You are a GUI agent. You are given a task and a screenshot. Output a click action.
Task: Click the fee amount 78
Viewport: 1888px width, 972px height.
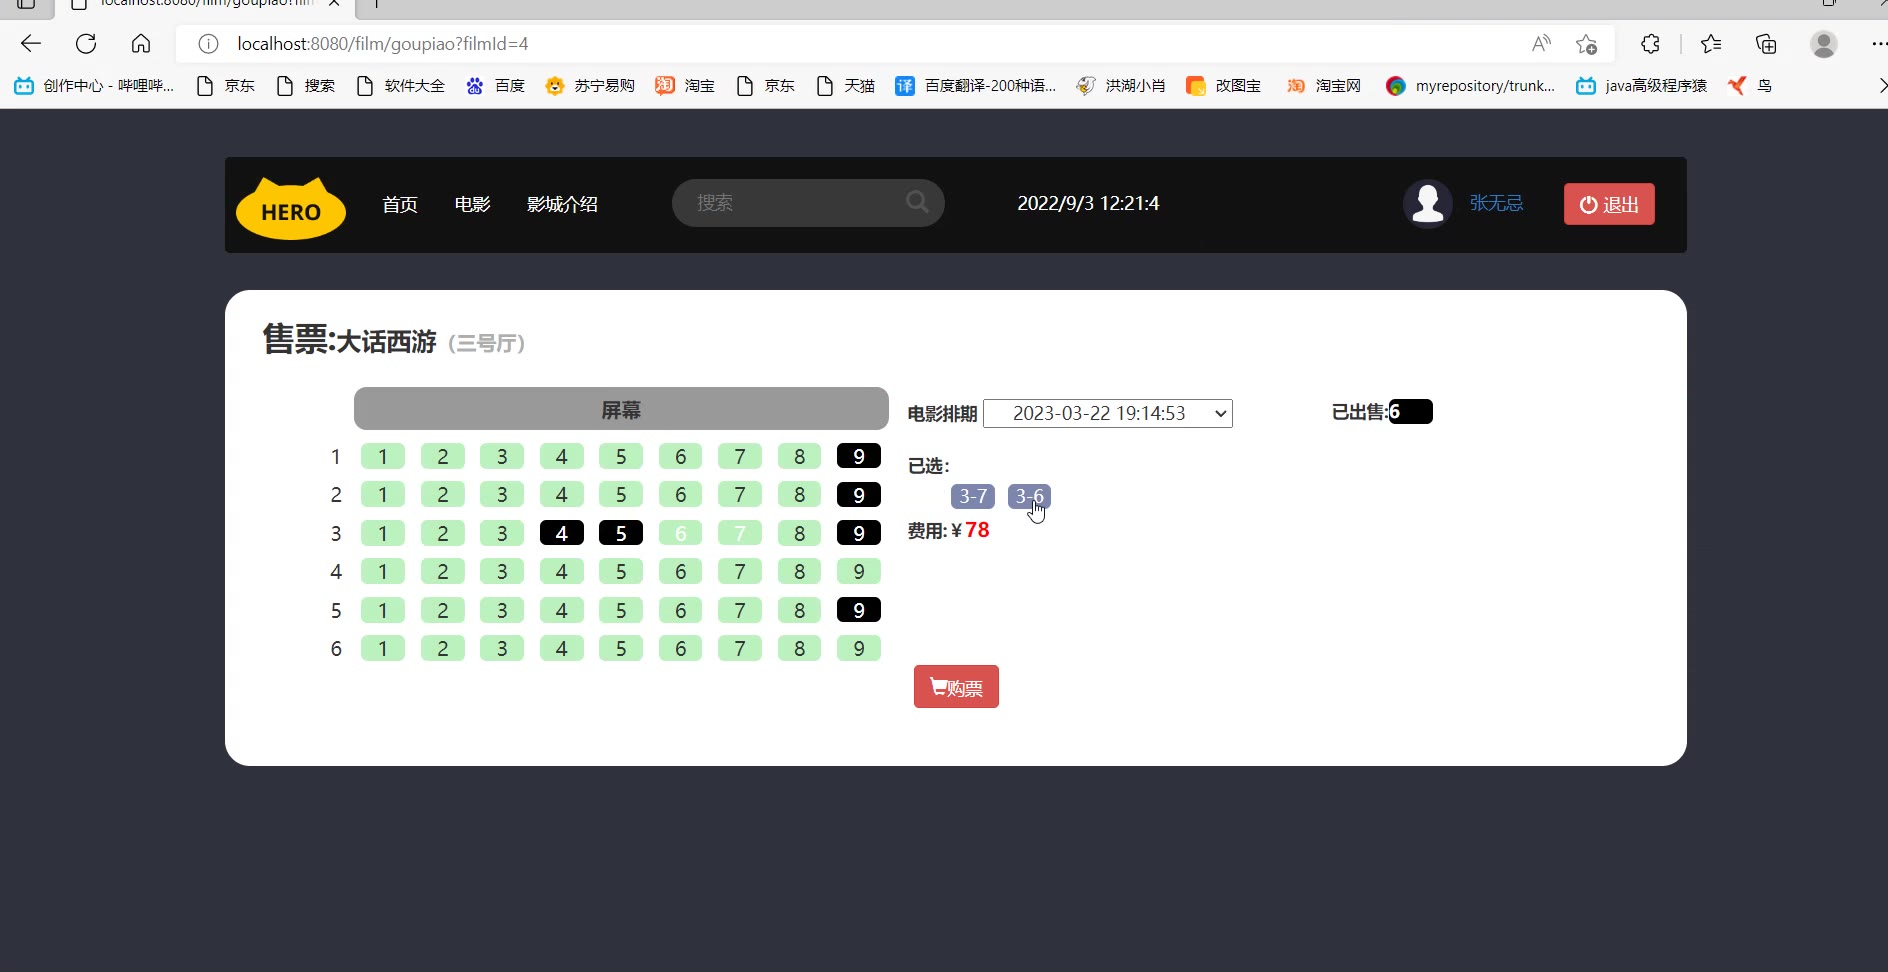(977, 530)
